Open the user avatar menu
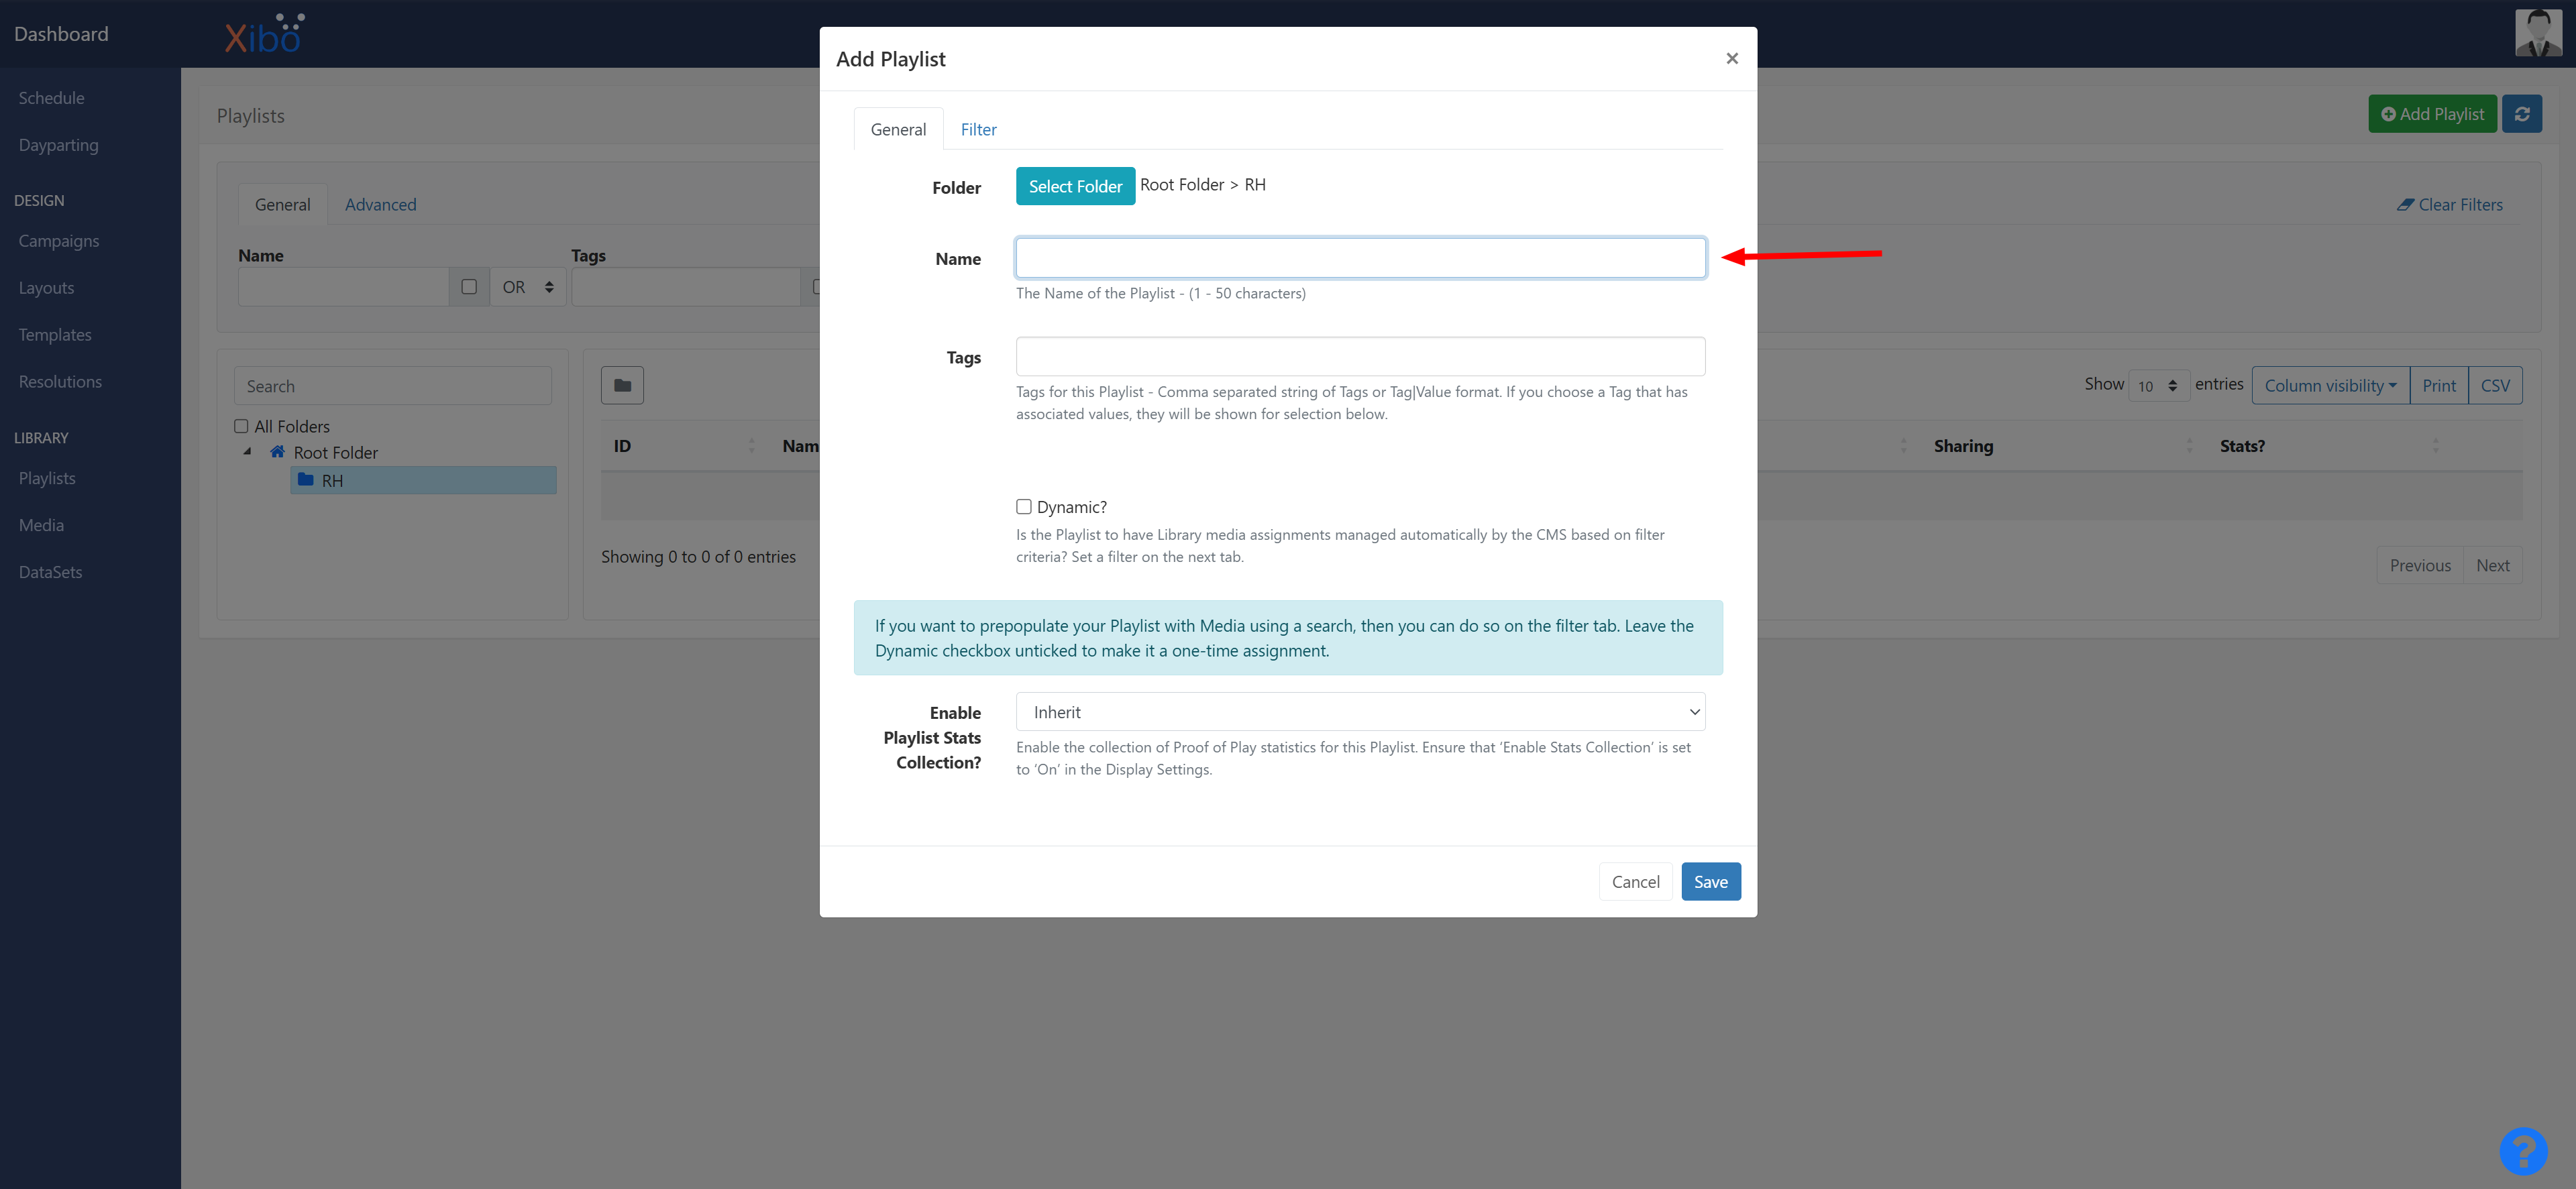2576x1189 pixels. point(2538,33)
